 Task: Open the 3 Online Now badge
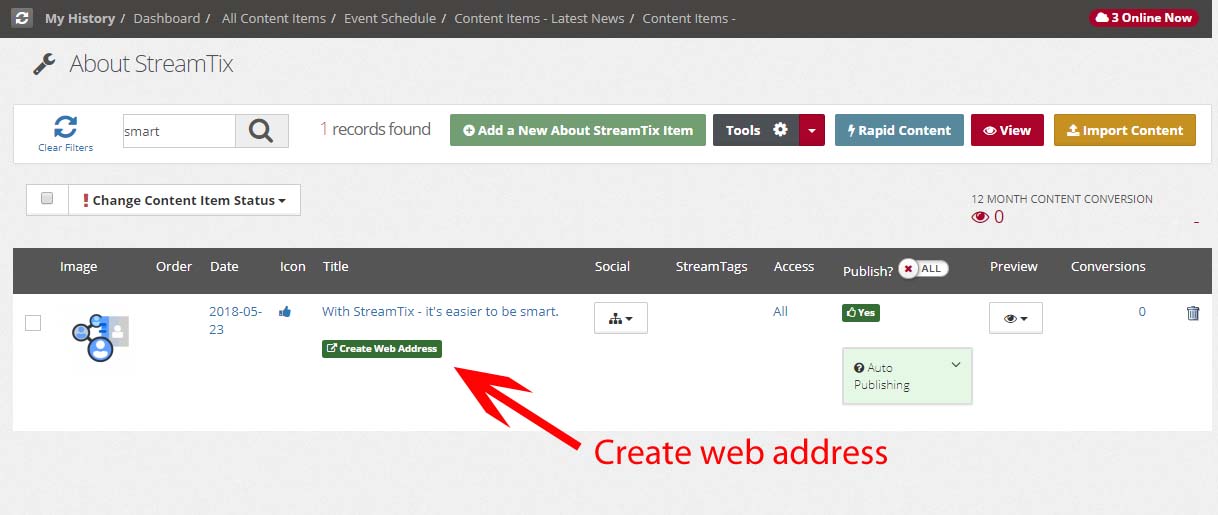(1143, 18)
